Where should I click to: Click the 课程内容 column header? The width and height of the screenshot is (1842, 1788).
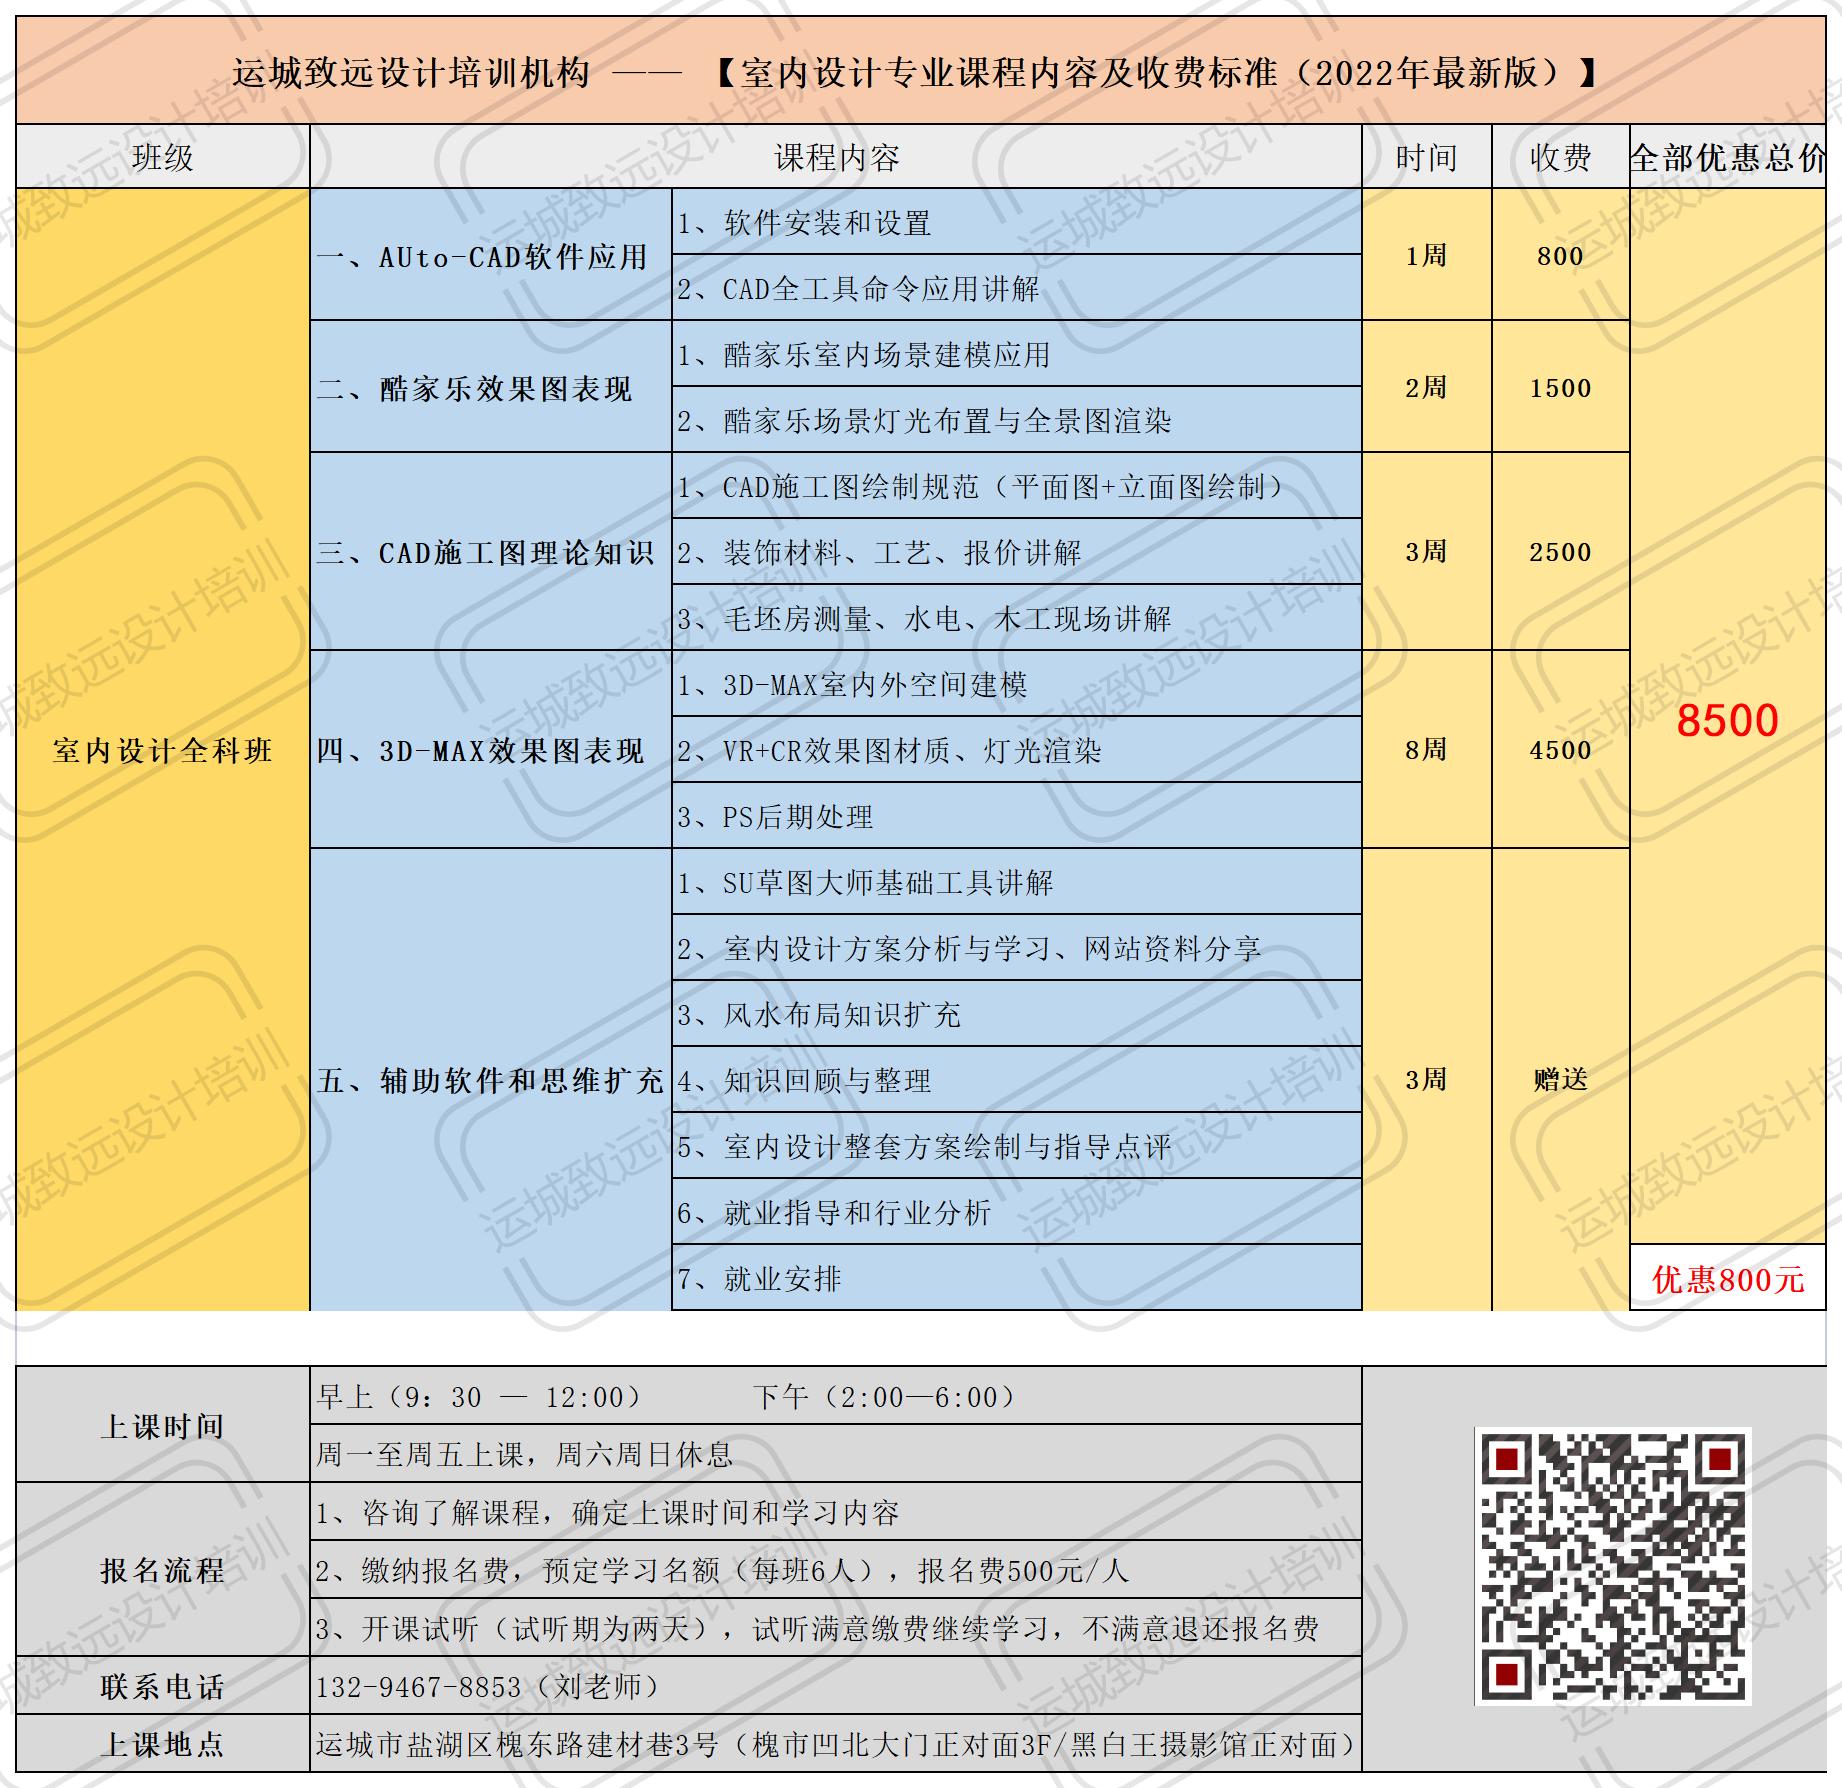point(836,158)
